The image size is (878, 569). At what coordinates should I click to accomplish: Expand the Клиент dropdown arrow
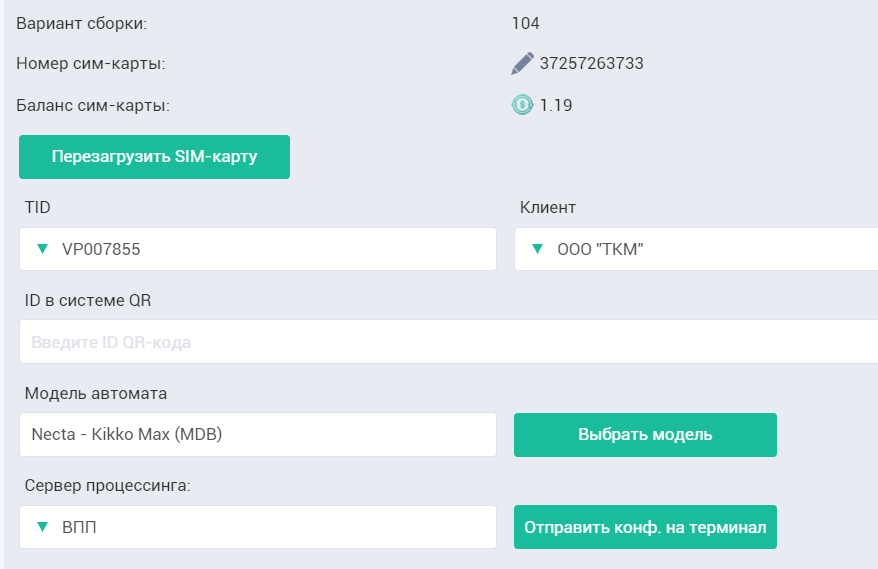(538, 249)
